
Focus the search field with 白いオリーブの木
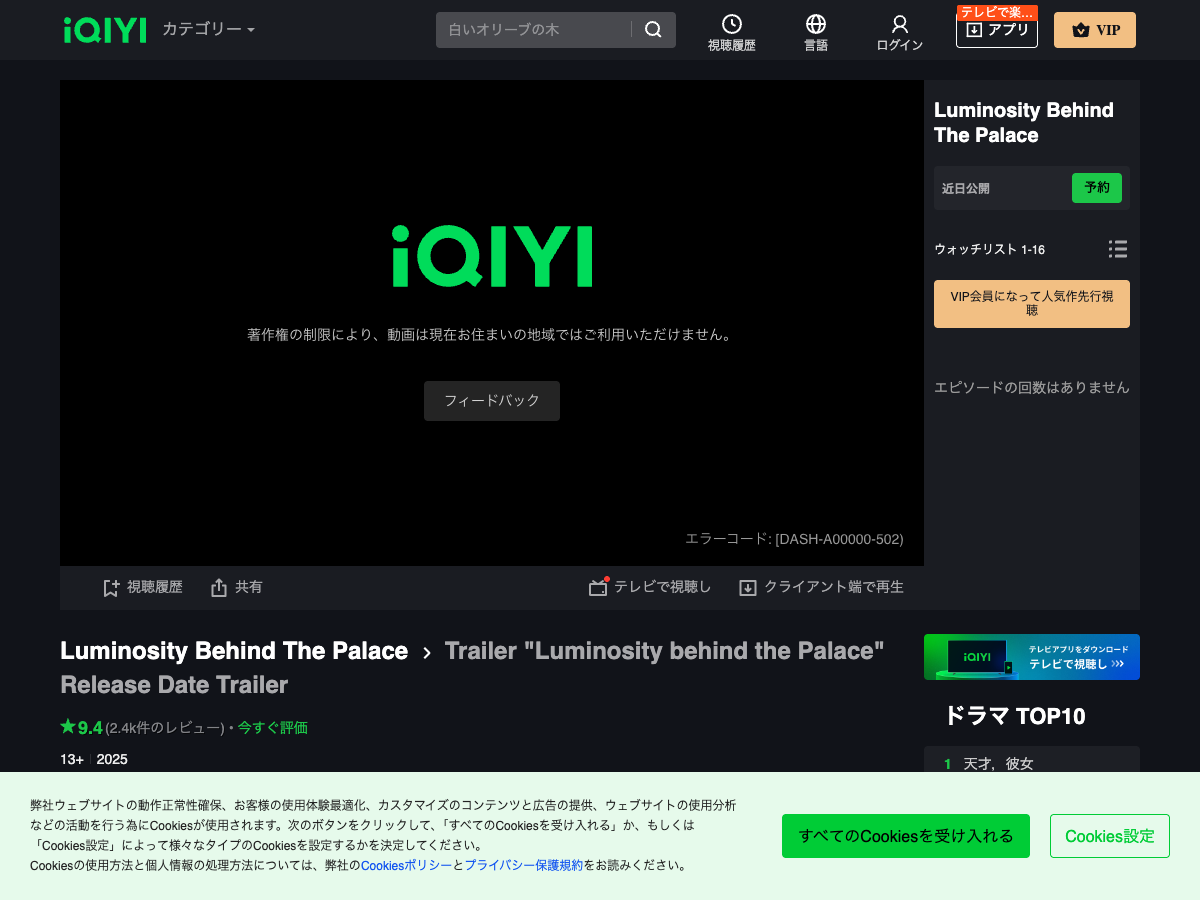click(534, 30)
